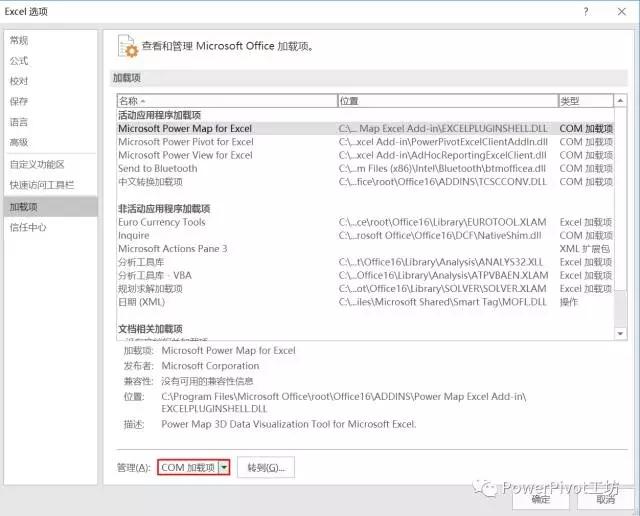Select 自定义功能区 in the sidebar
This screenshot has width=640, height=516.
37,165
